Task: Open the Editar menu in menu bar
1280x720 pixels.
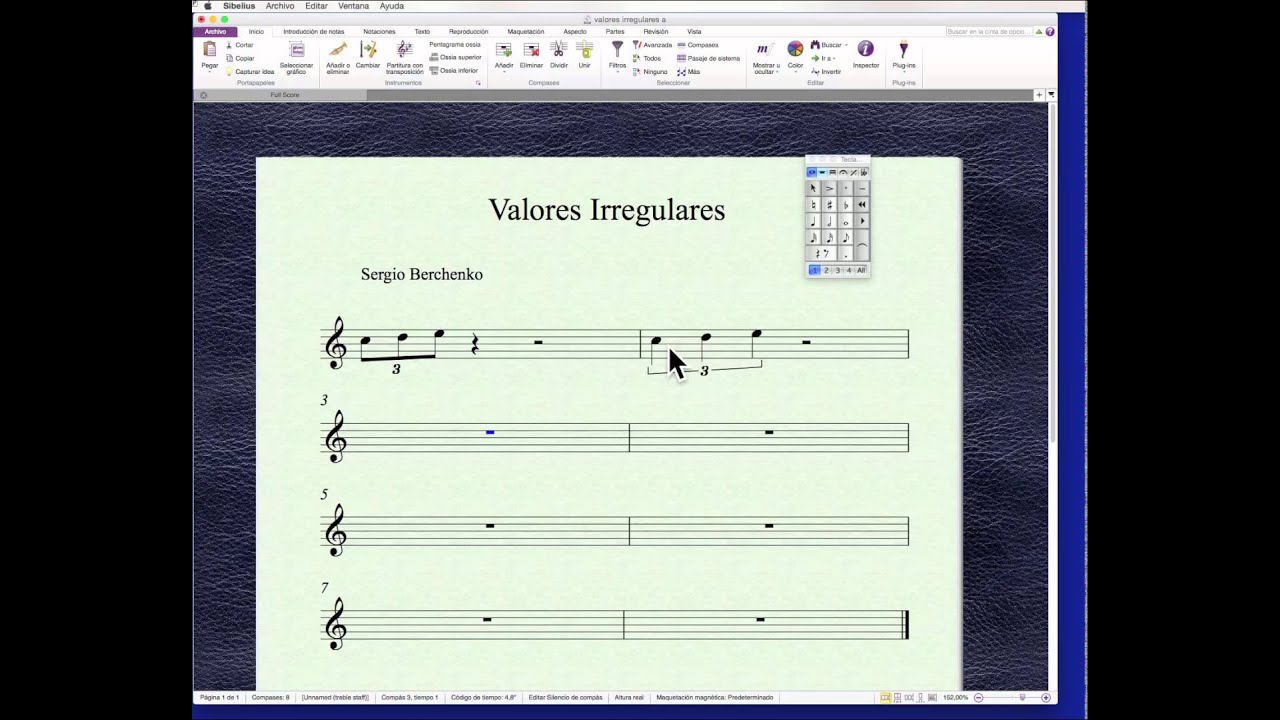Action: [316, 6]
